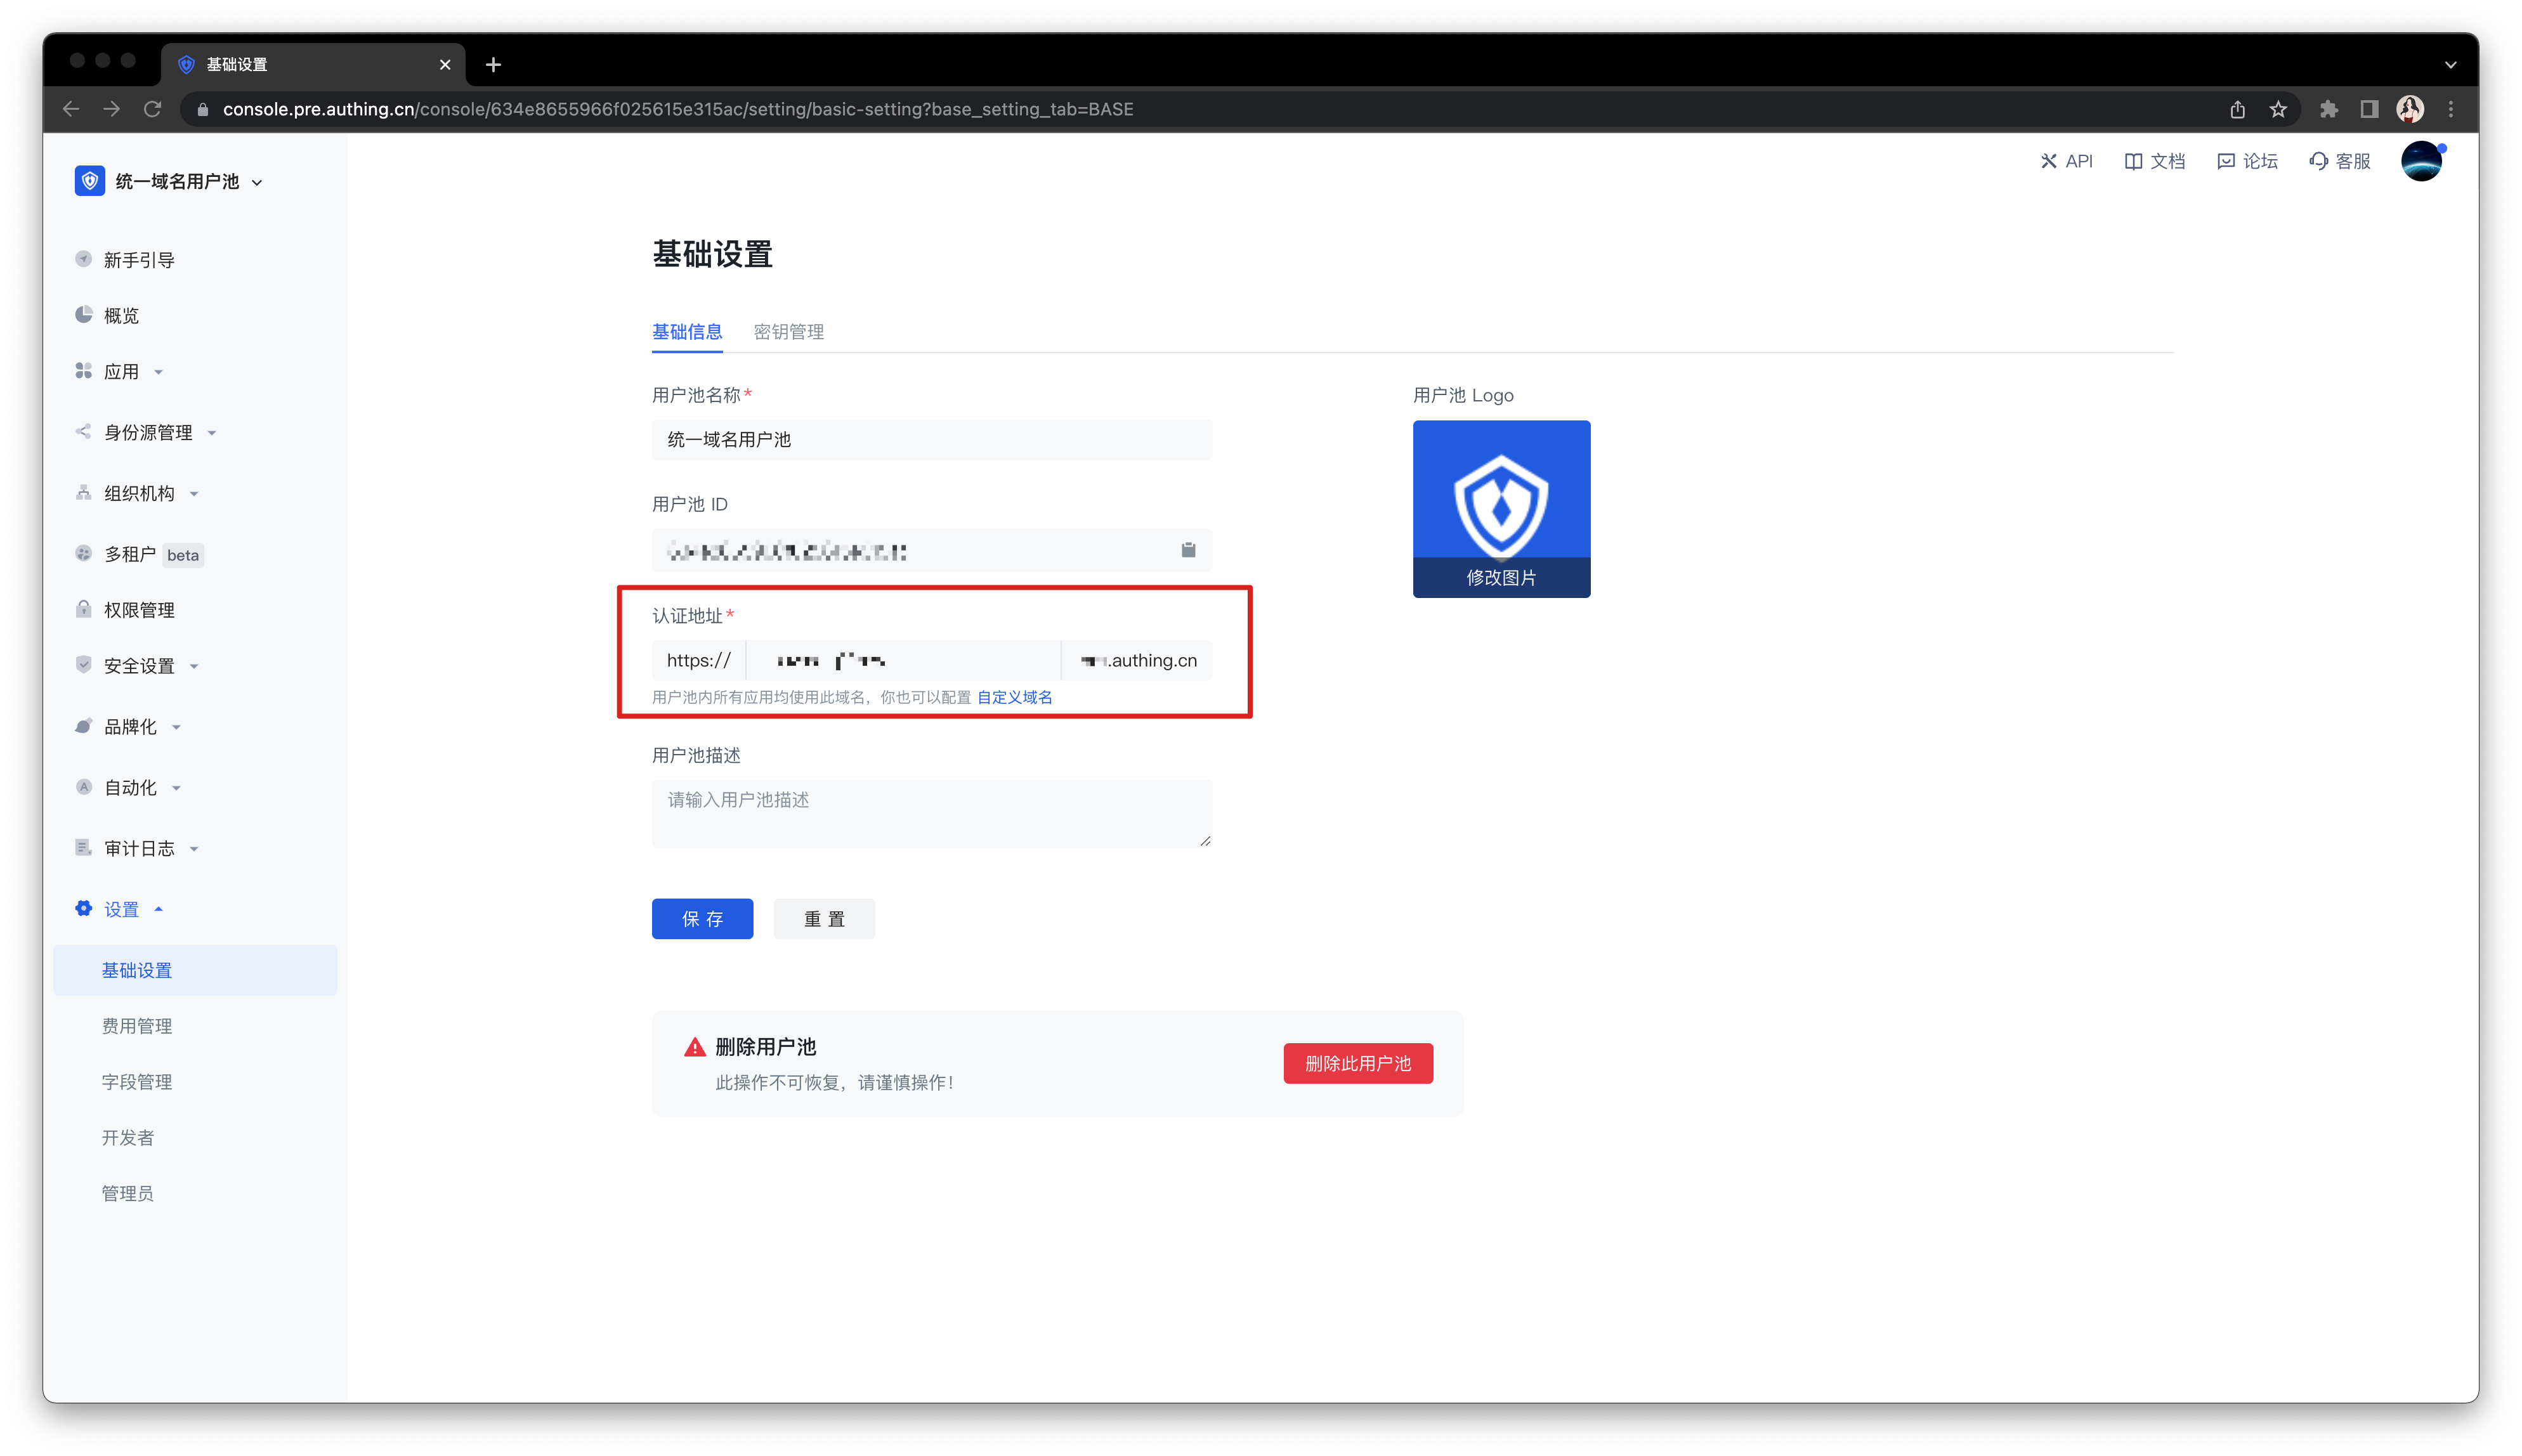The height and width of the screenshot is (1456, 2522).
Task: Click browser reload page icon
Action: [x=152, y=109]
